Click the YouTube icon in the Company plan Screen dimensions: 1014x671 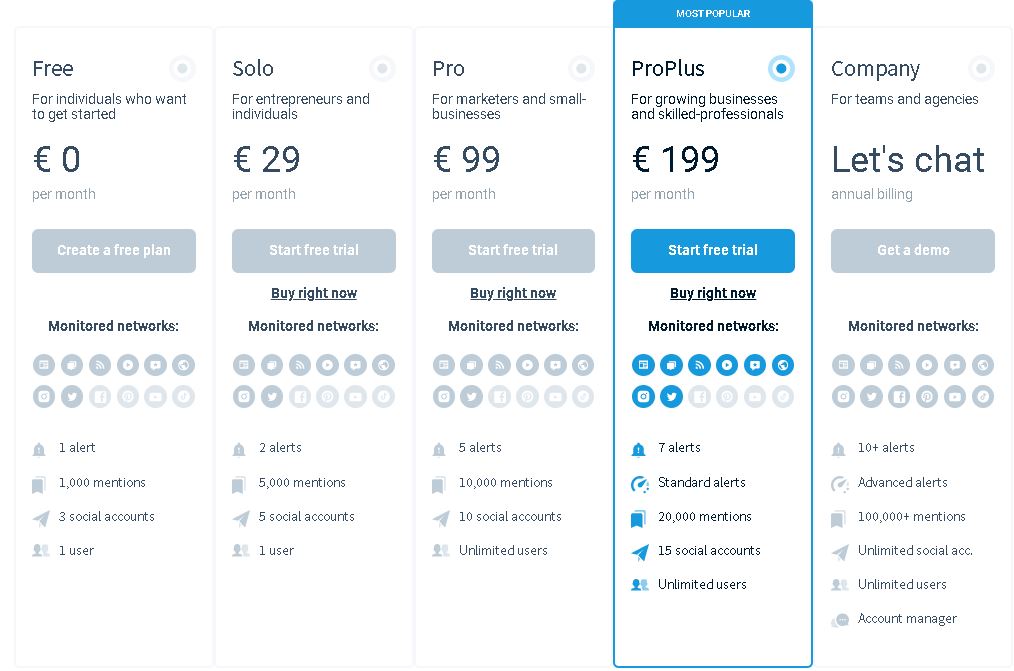click(955, 396)
